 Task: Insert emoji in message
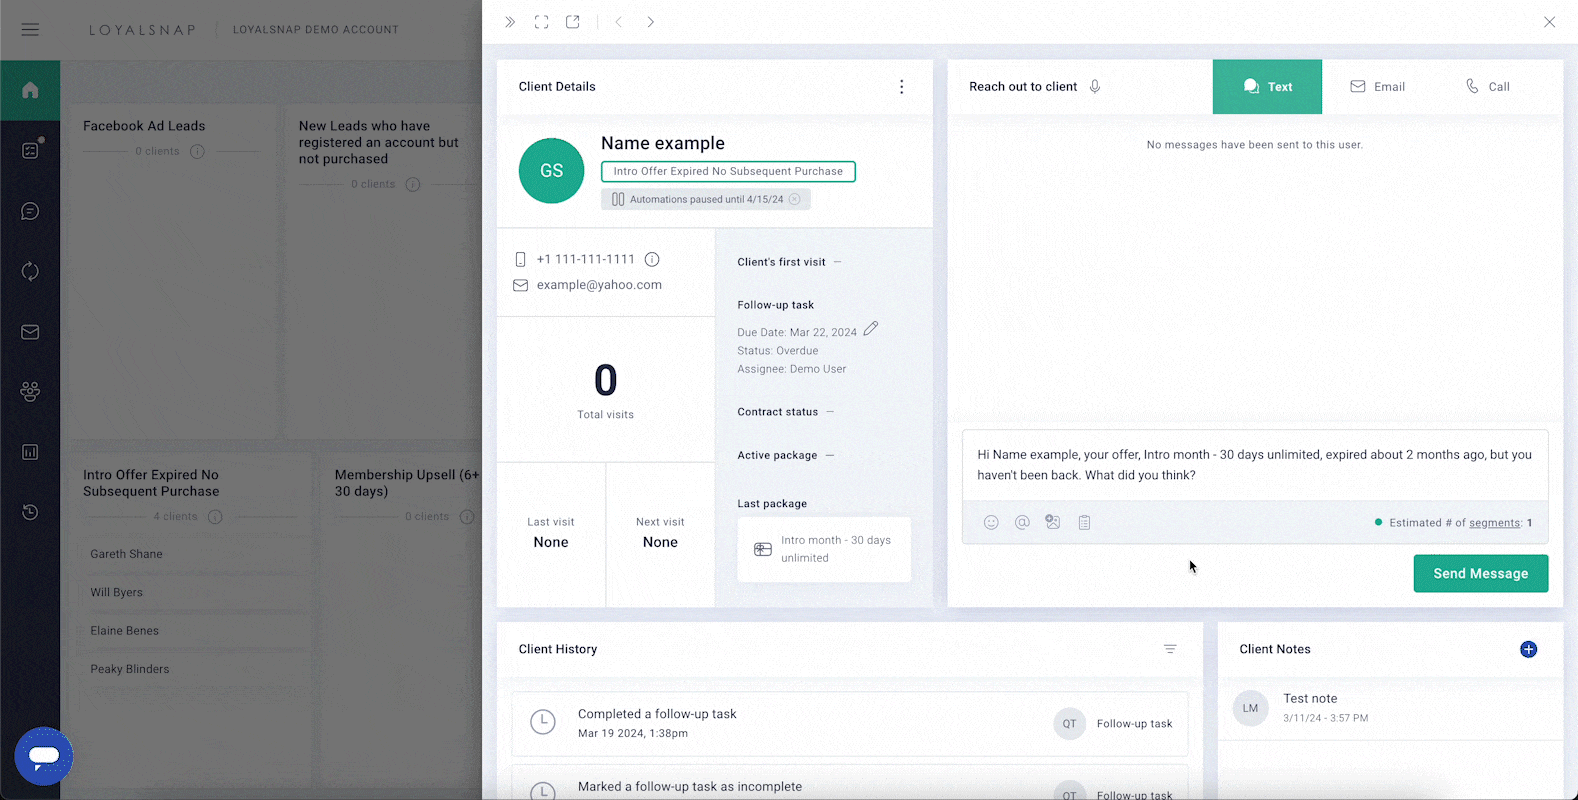pyautogui.click(x=991, y=522)
